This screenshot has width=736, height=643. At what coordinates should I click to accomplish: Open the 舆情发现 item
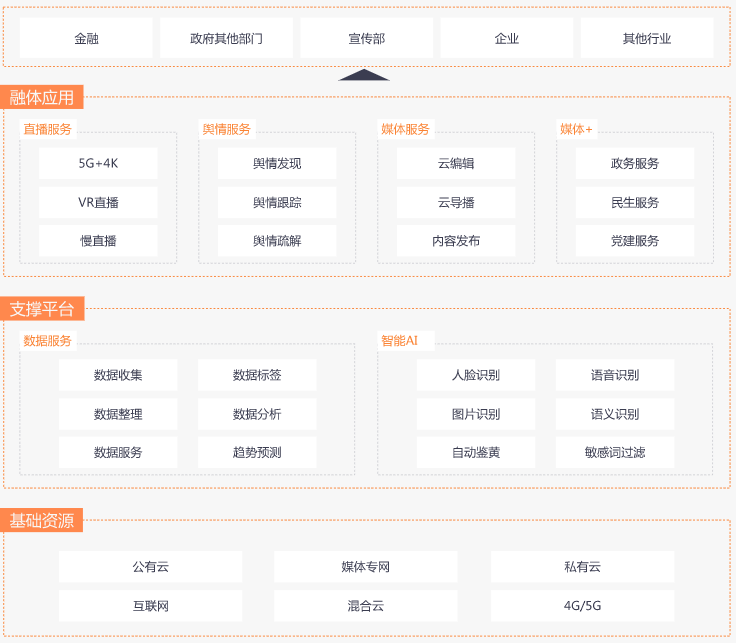pyautogui.click(x=277, y=163)
